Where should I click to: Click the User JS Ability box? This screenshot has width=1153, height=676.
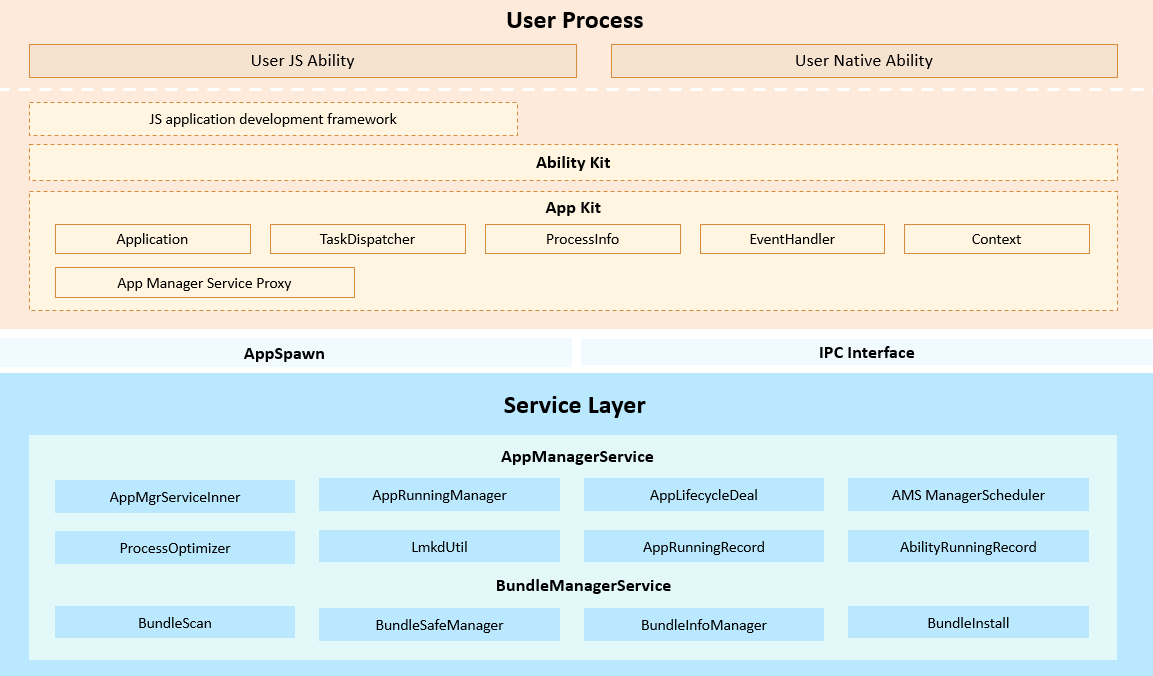point(302,61)
